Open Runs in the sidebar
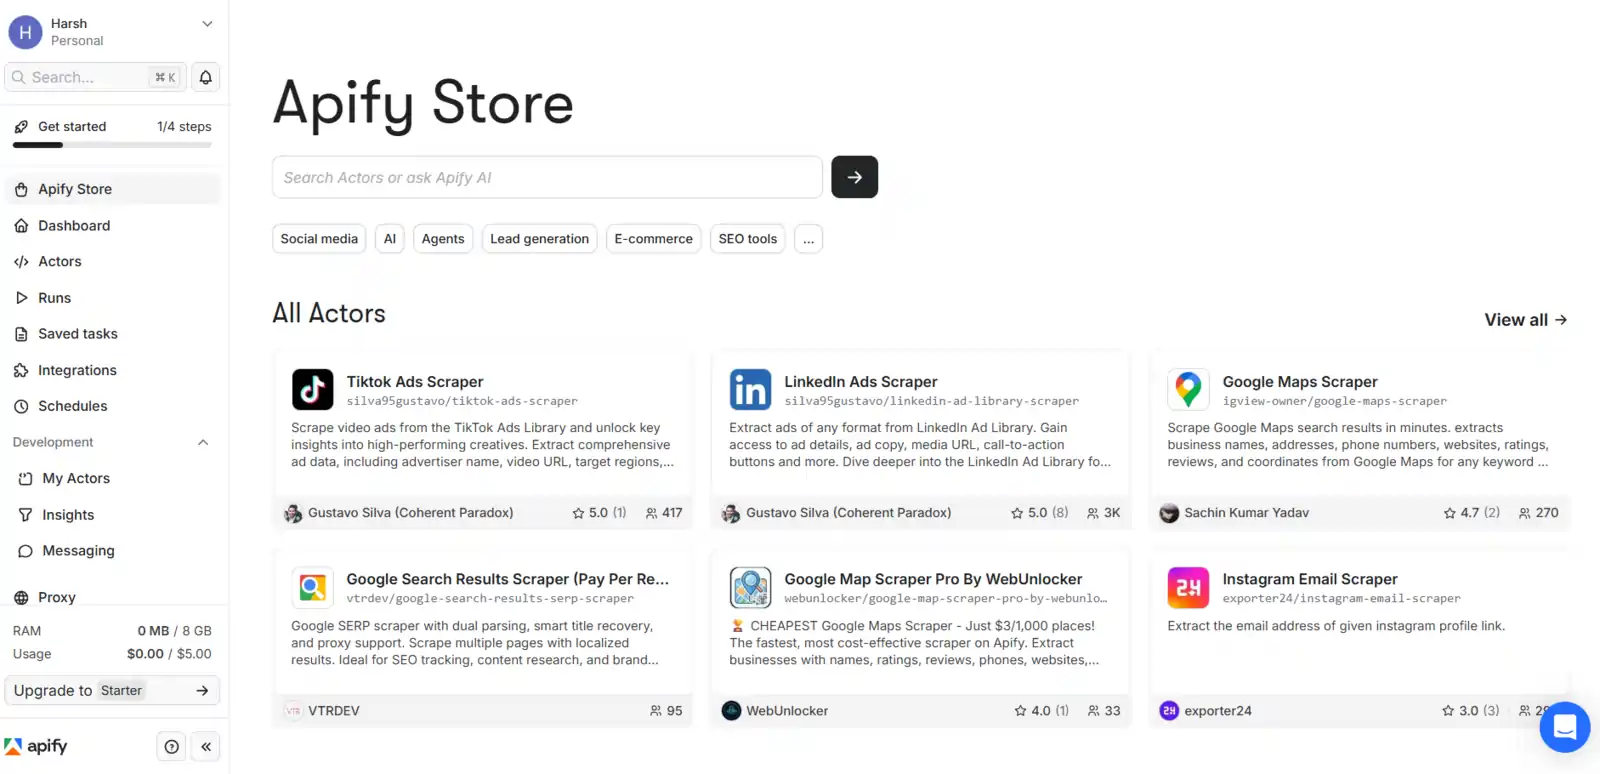The height and width of the screenshot is (774, 1600). [x=114, y=298]
